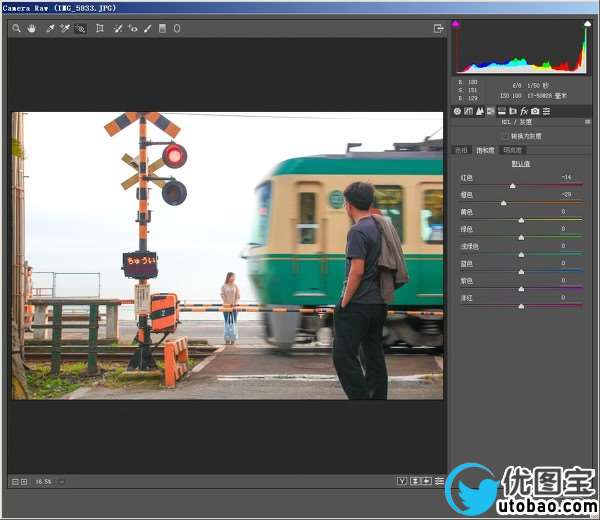Open the zoom level dropdown arrow
The width and height of the screenshot is (600, 520).
pos(62,482)
